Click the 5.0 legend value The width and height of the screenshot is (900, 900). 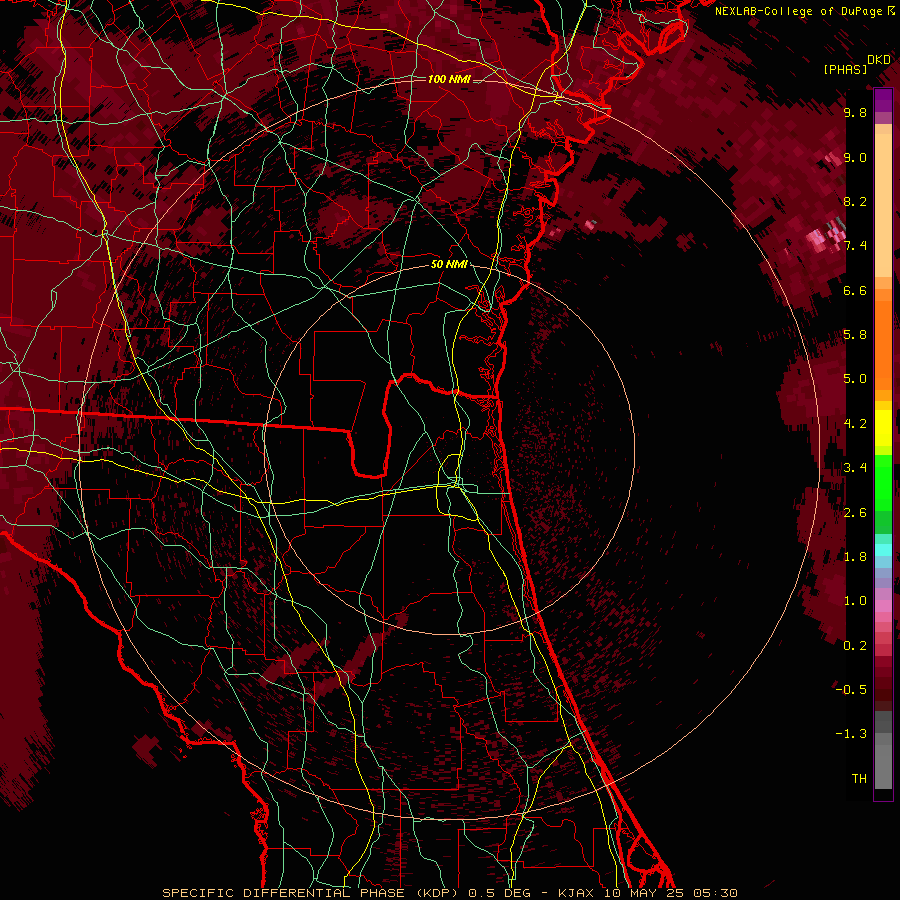click(855, 379)
